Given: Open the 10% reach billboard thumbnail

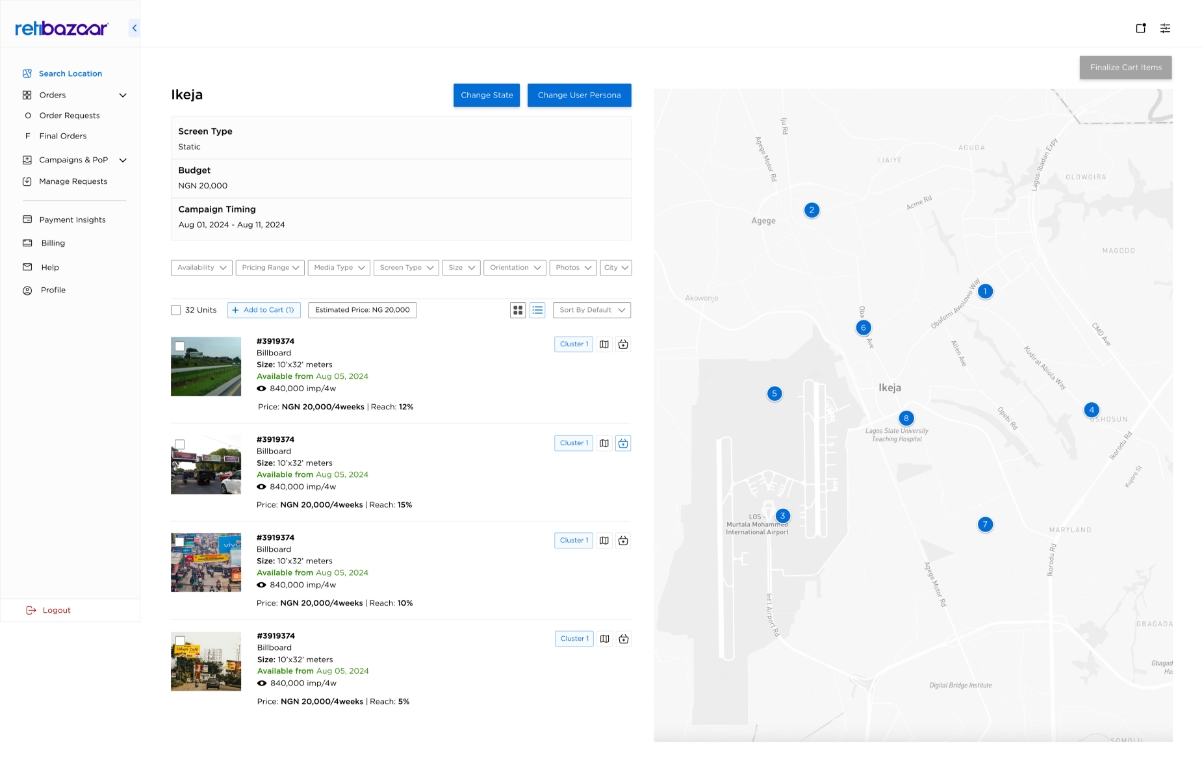Looking at the screenshot, I should click(206, 562).
